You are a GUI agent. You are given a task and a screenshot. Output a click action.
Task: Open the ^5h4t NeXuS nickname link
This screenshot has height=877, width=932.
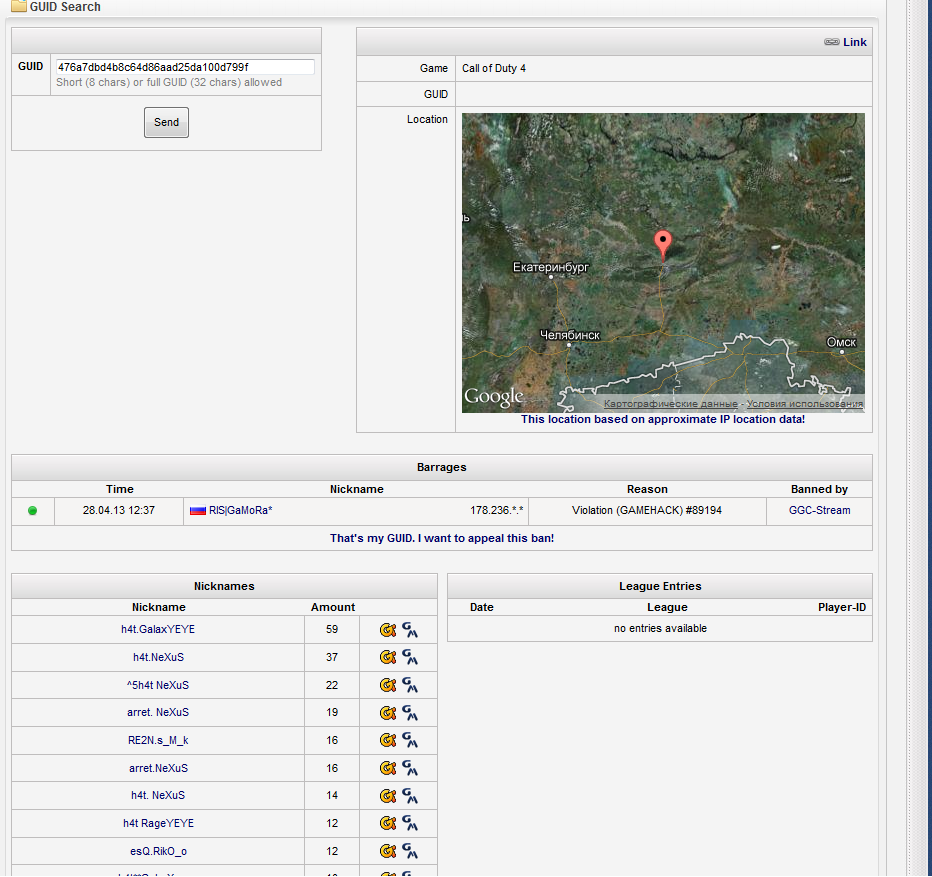158,685
